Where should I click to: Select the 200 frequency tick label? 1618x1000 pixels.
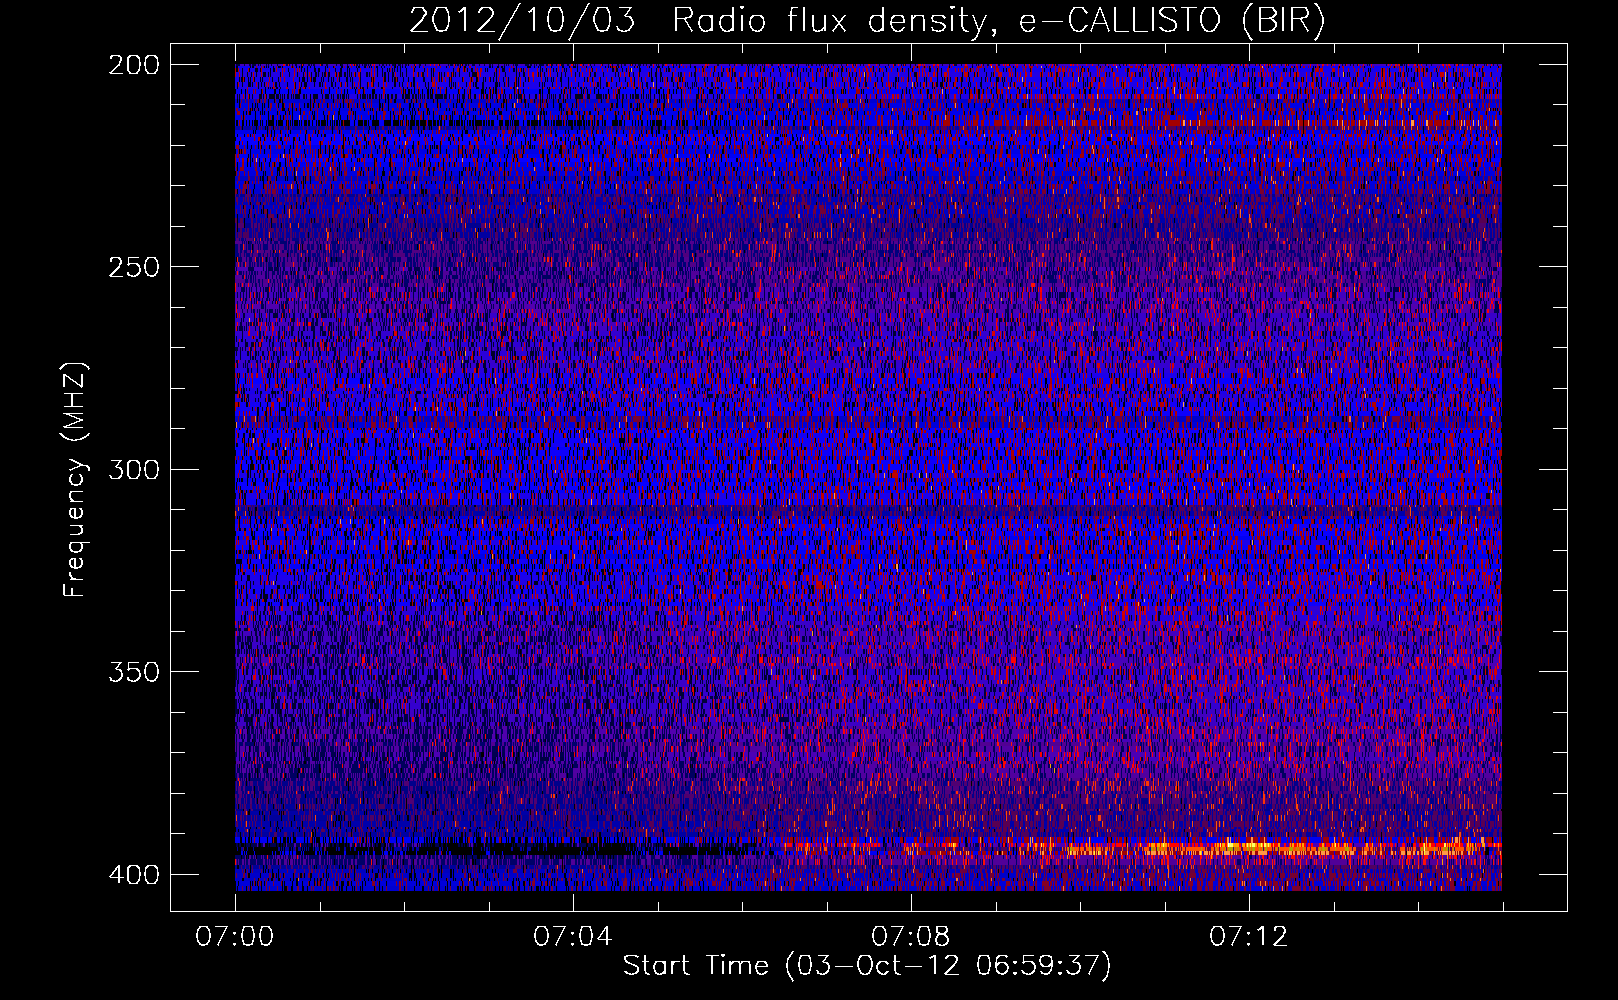coord(133,65)
